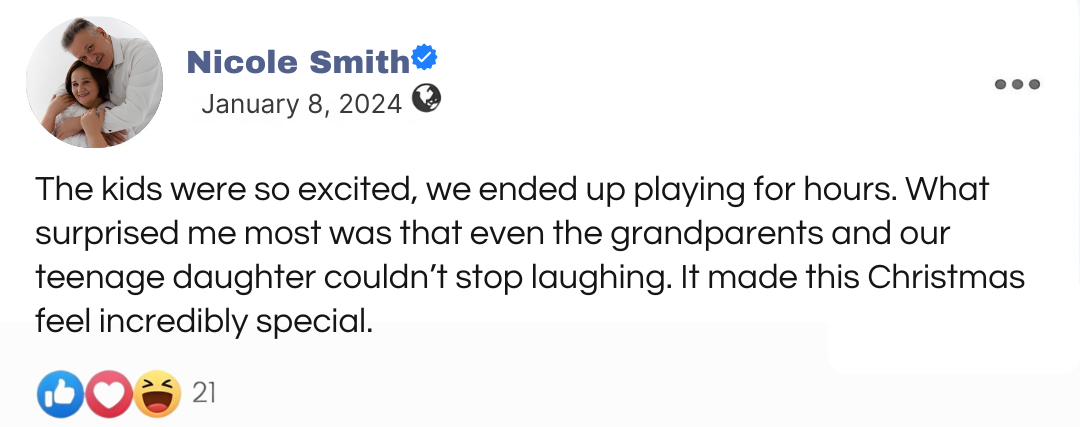The width and height of the screenshot is (1080, 427).
Task: Click the laughing Haha reaction emoji
Action: (157, 393)
